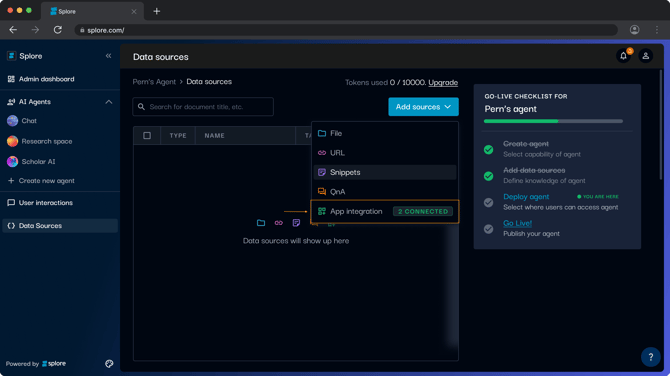Open the help question mark button
This screenshot has height=376, width=670.
651,357
